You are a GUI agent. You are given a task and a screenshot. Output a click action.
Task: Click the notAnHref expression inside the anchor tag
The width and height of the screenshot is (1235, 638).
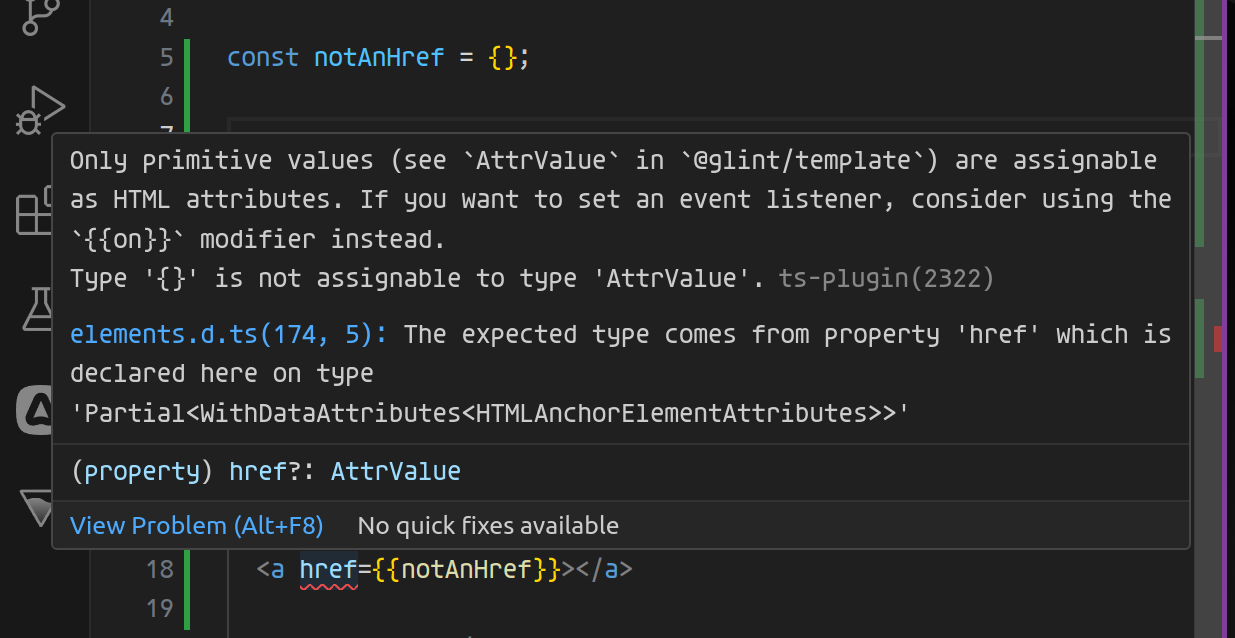pyautogui.click(x=468, y=569)
